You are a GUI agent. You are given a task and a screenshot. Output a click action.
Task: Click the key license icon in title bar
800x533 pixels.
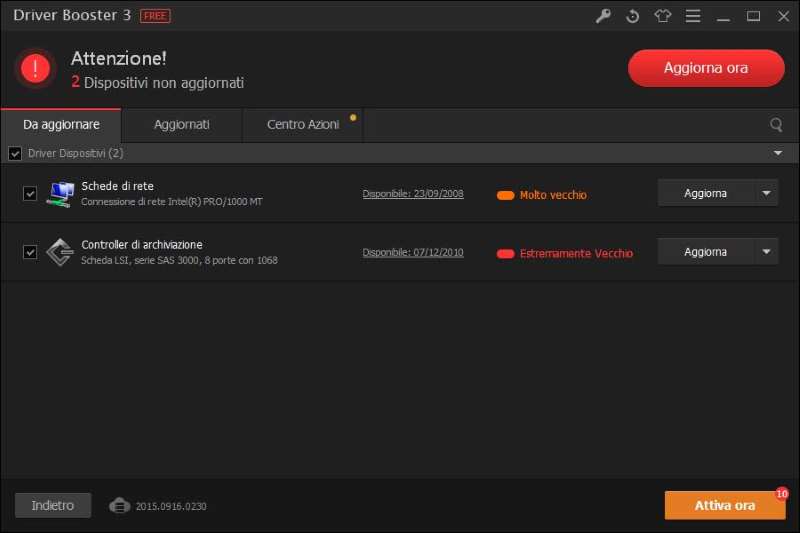tap(602, 16)
